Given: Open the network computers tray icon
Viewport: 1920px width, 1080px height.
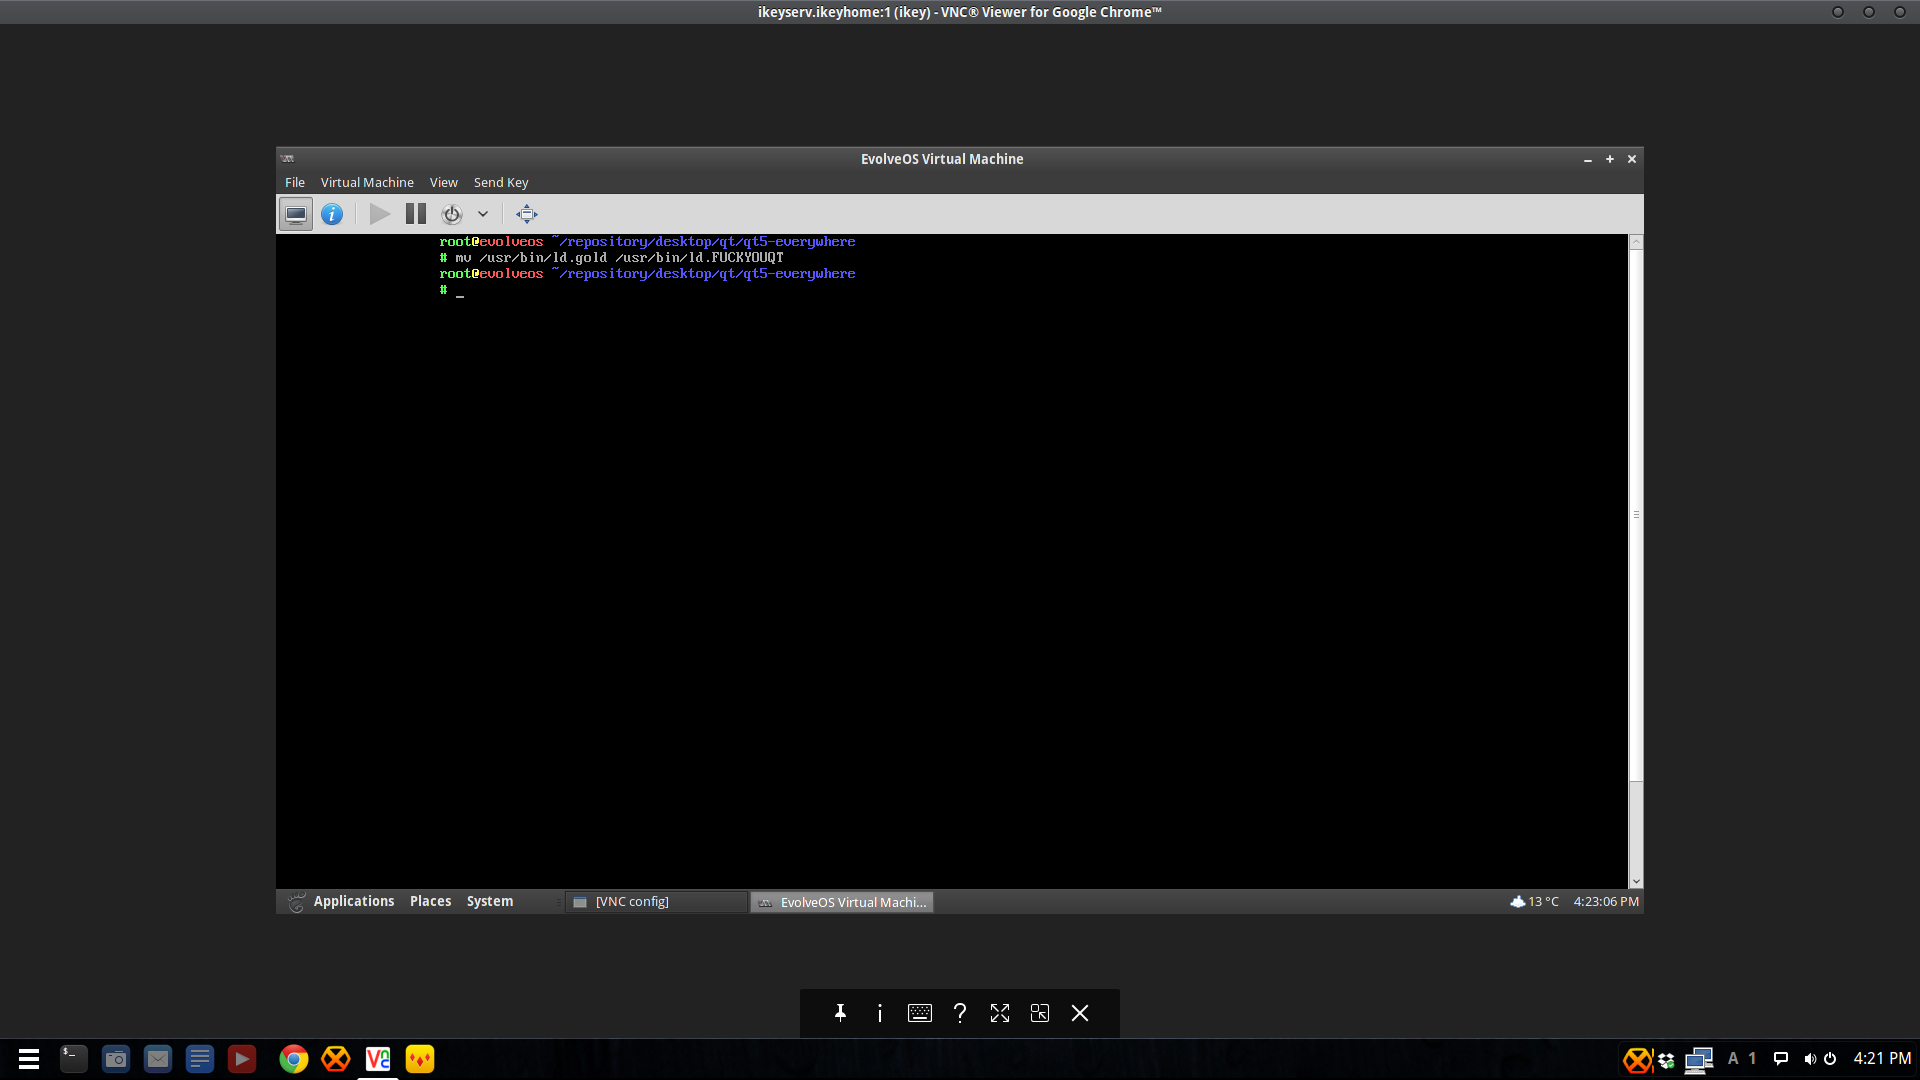Looking at the screenshot, I should [1698, 1060].
